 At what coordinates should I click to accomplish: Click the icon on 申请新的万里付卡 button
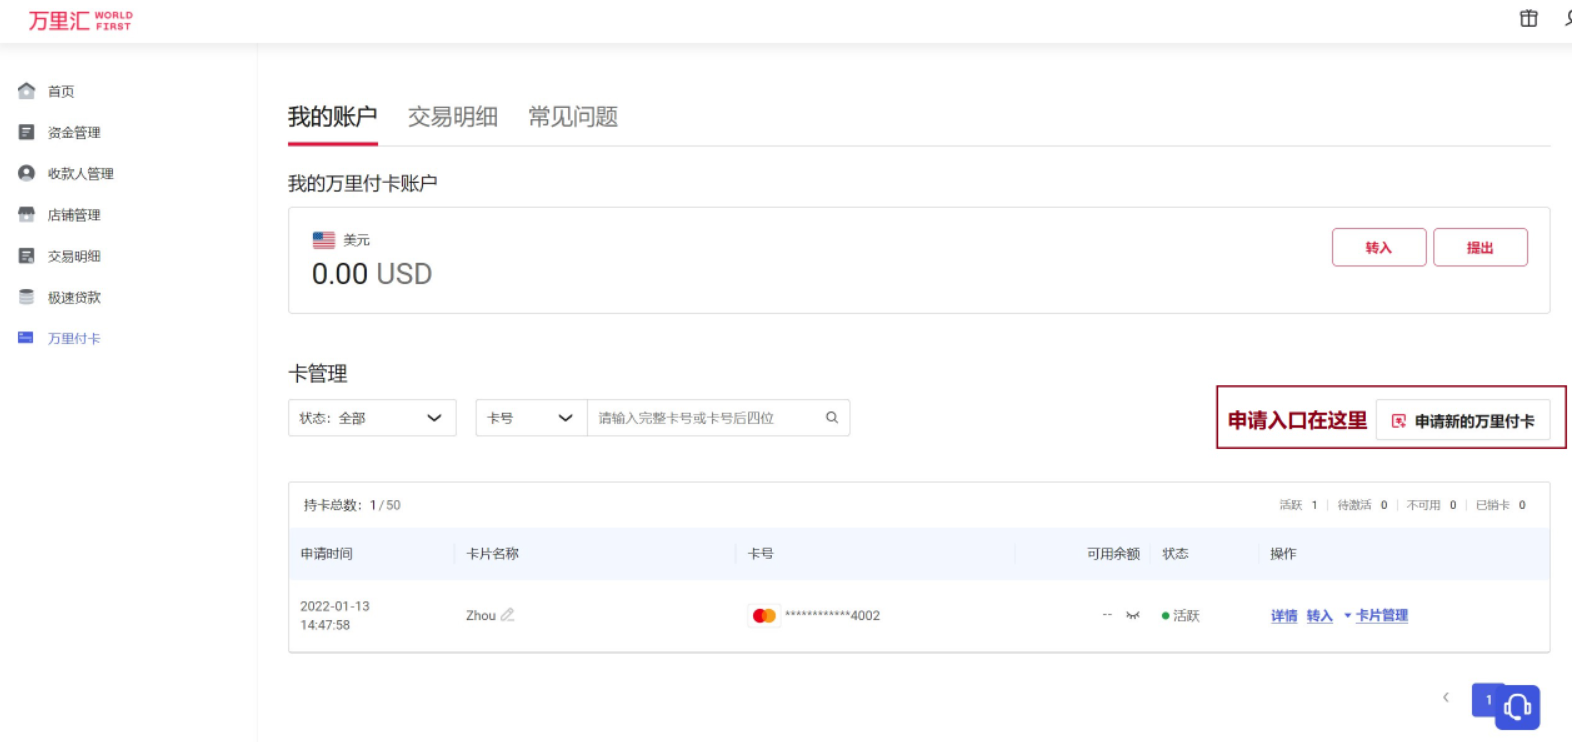(x=1399, y=421)
